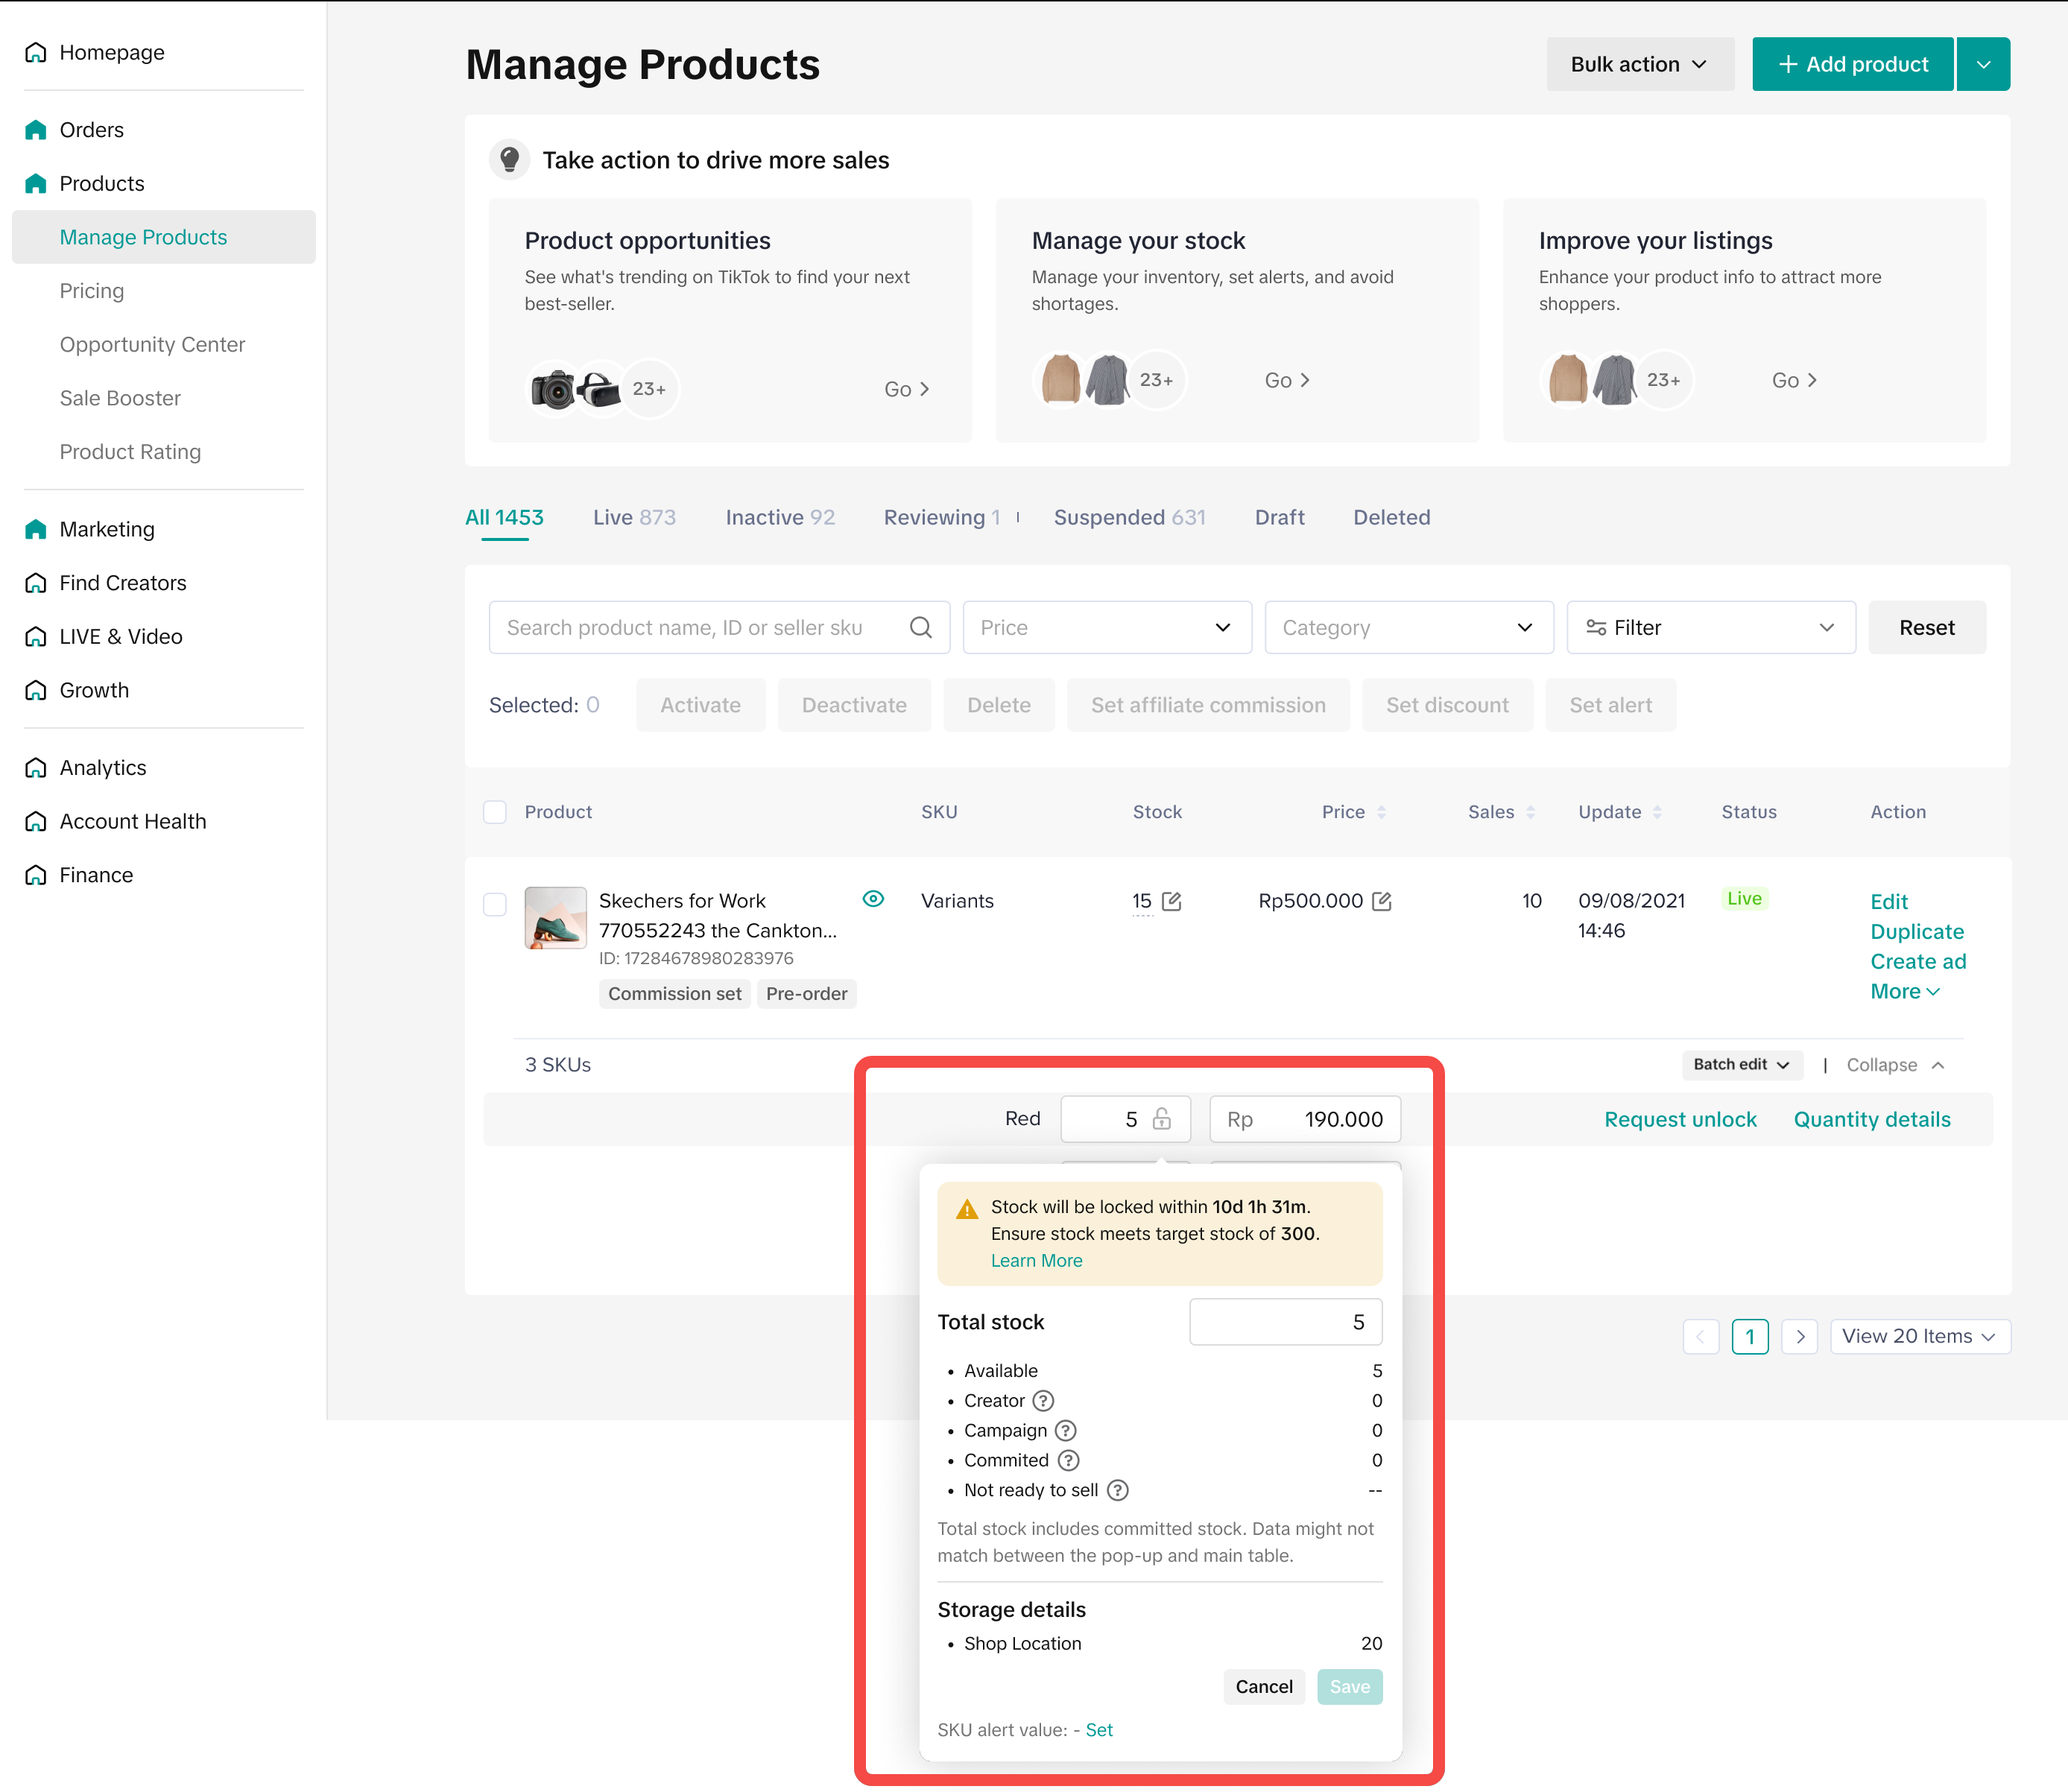
Task: Click the Red SKU stock lock icon
Action: (1161, 1119)
